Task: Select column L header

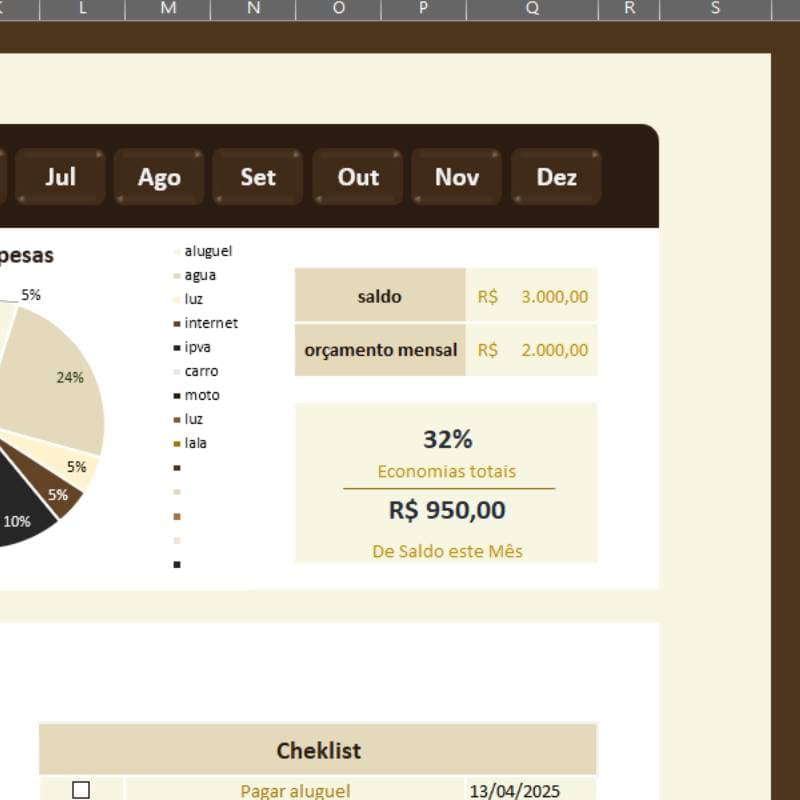Action: pyautogui.click(x=82, y=9)
